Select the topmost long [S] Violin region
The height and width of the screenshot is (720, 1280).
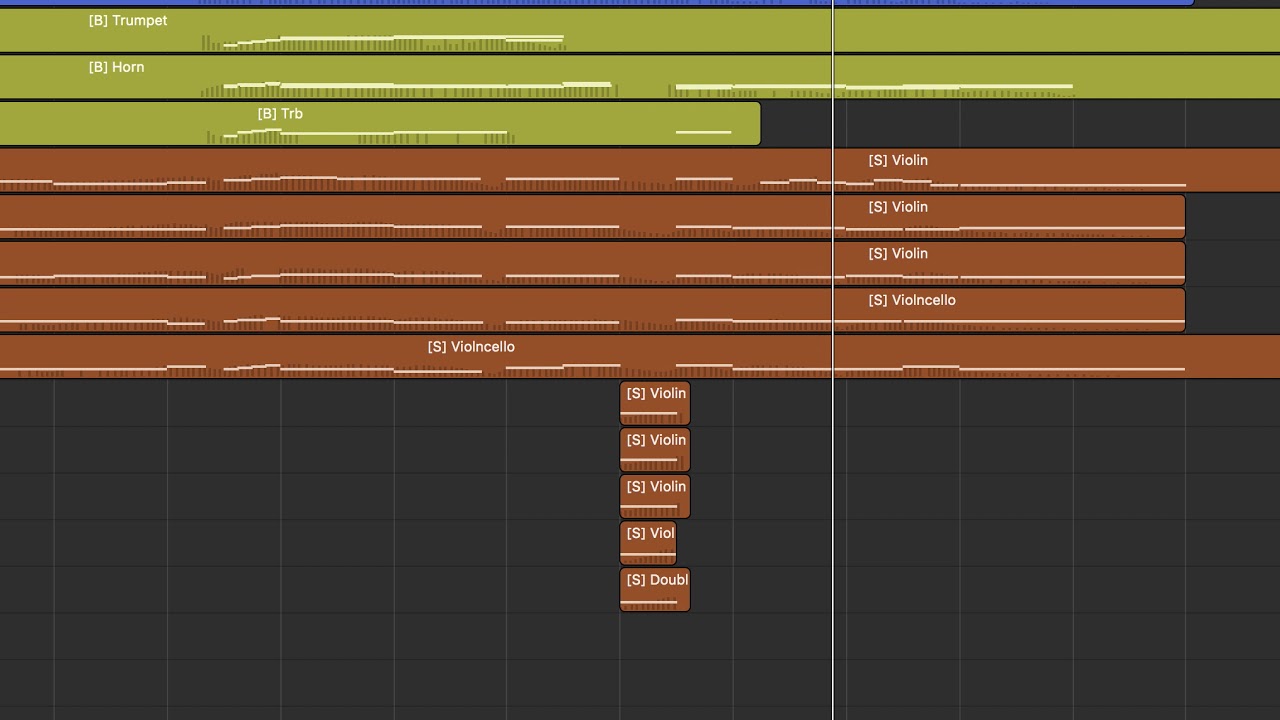pyautogui.click(x=640, y=170)
